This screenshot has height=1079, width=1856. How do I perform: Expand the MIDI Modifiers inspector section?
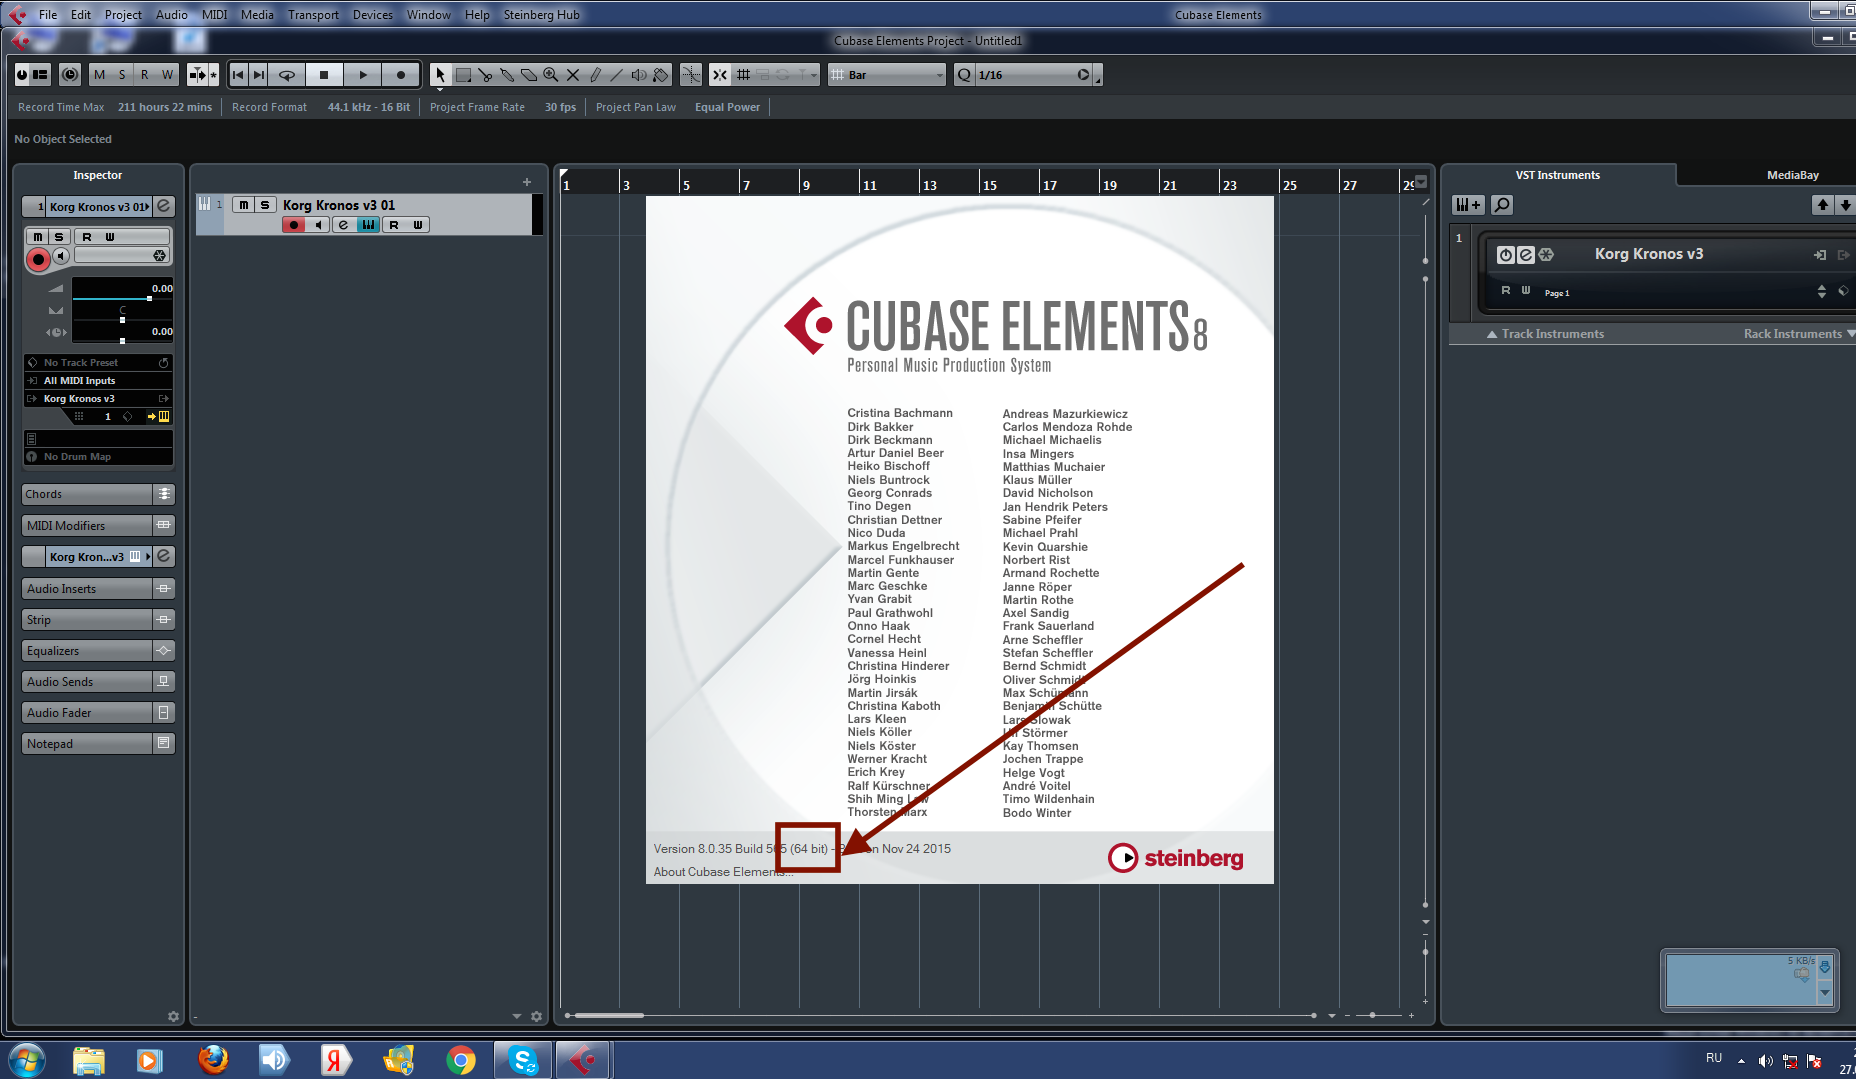click(98, 525)
